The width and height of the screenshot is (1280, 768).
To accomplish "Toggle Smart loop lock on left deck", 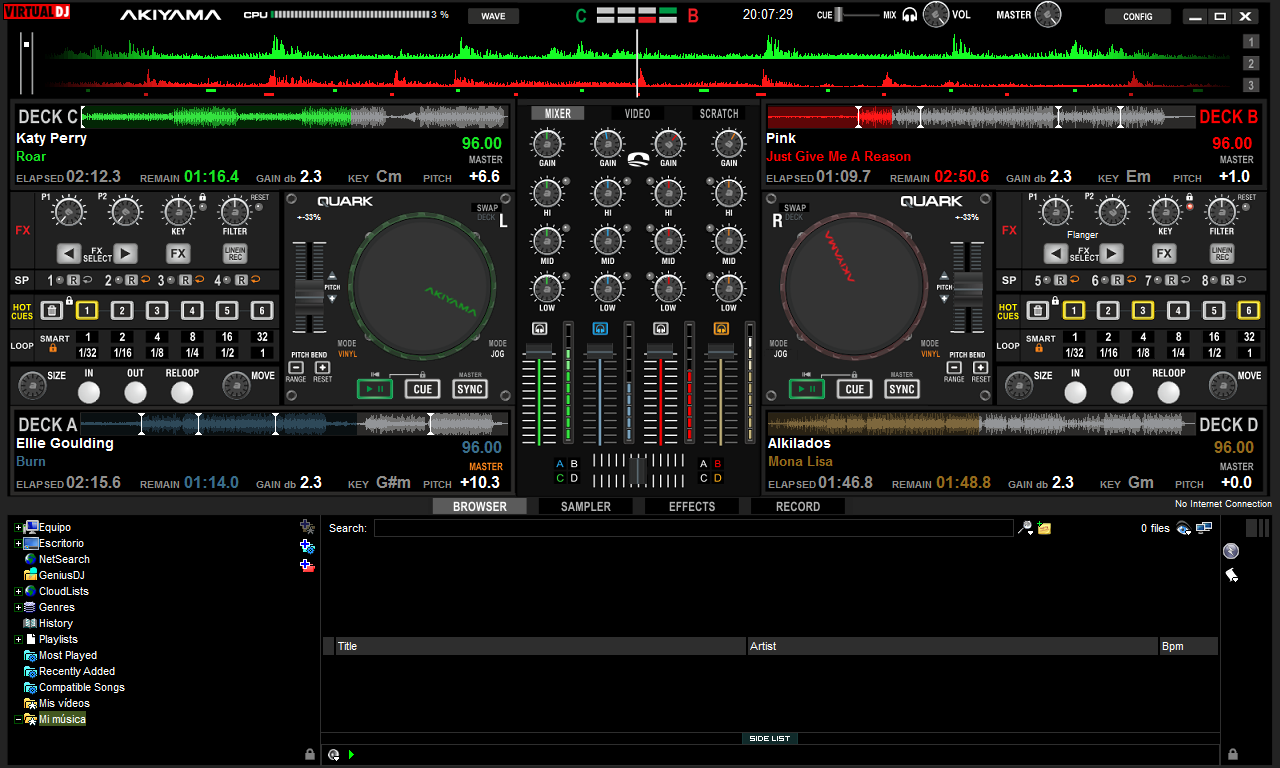I will 53,349.
